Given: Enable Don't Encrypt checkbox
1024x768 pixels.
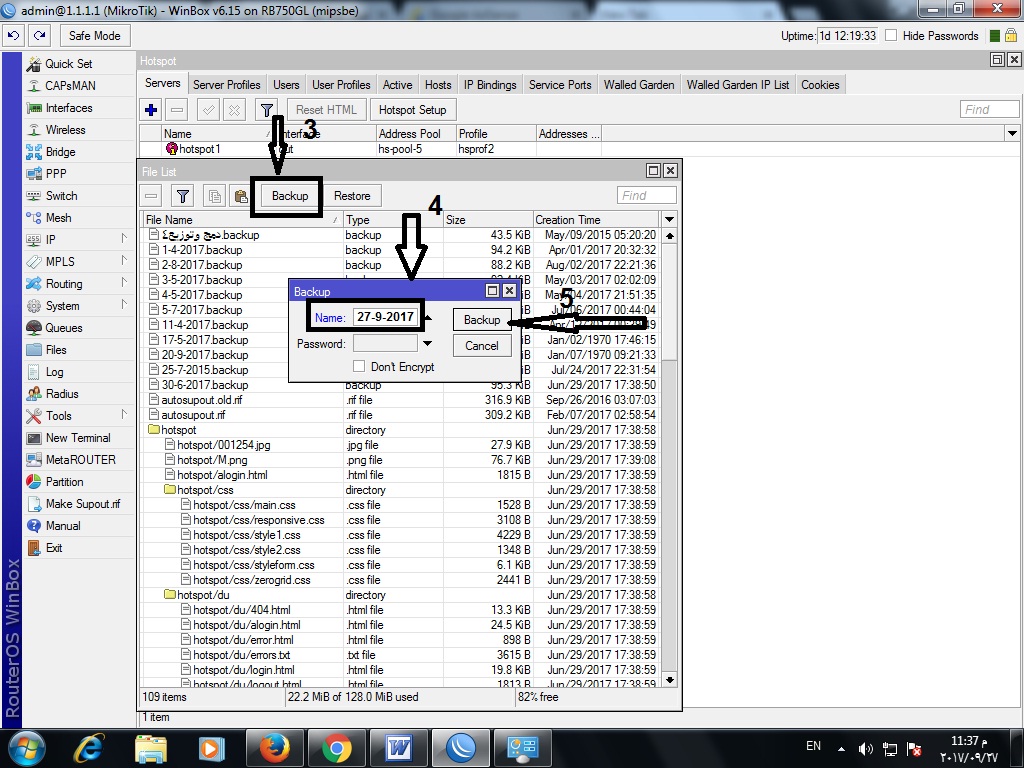Looking at the screenshot, I should (x=359, y=366).
